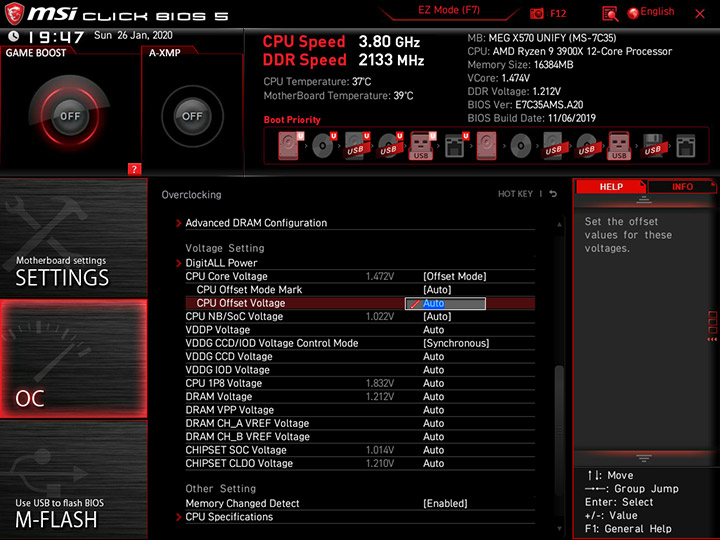720x540 pixels.
Task: Choose the legacy USB key boot icon
Action: [x=619, y=146]
